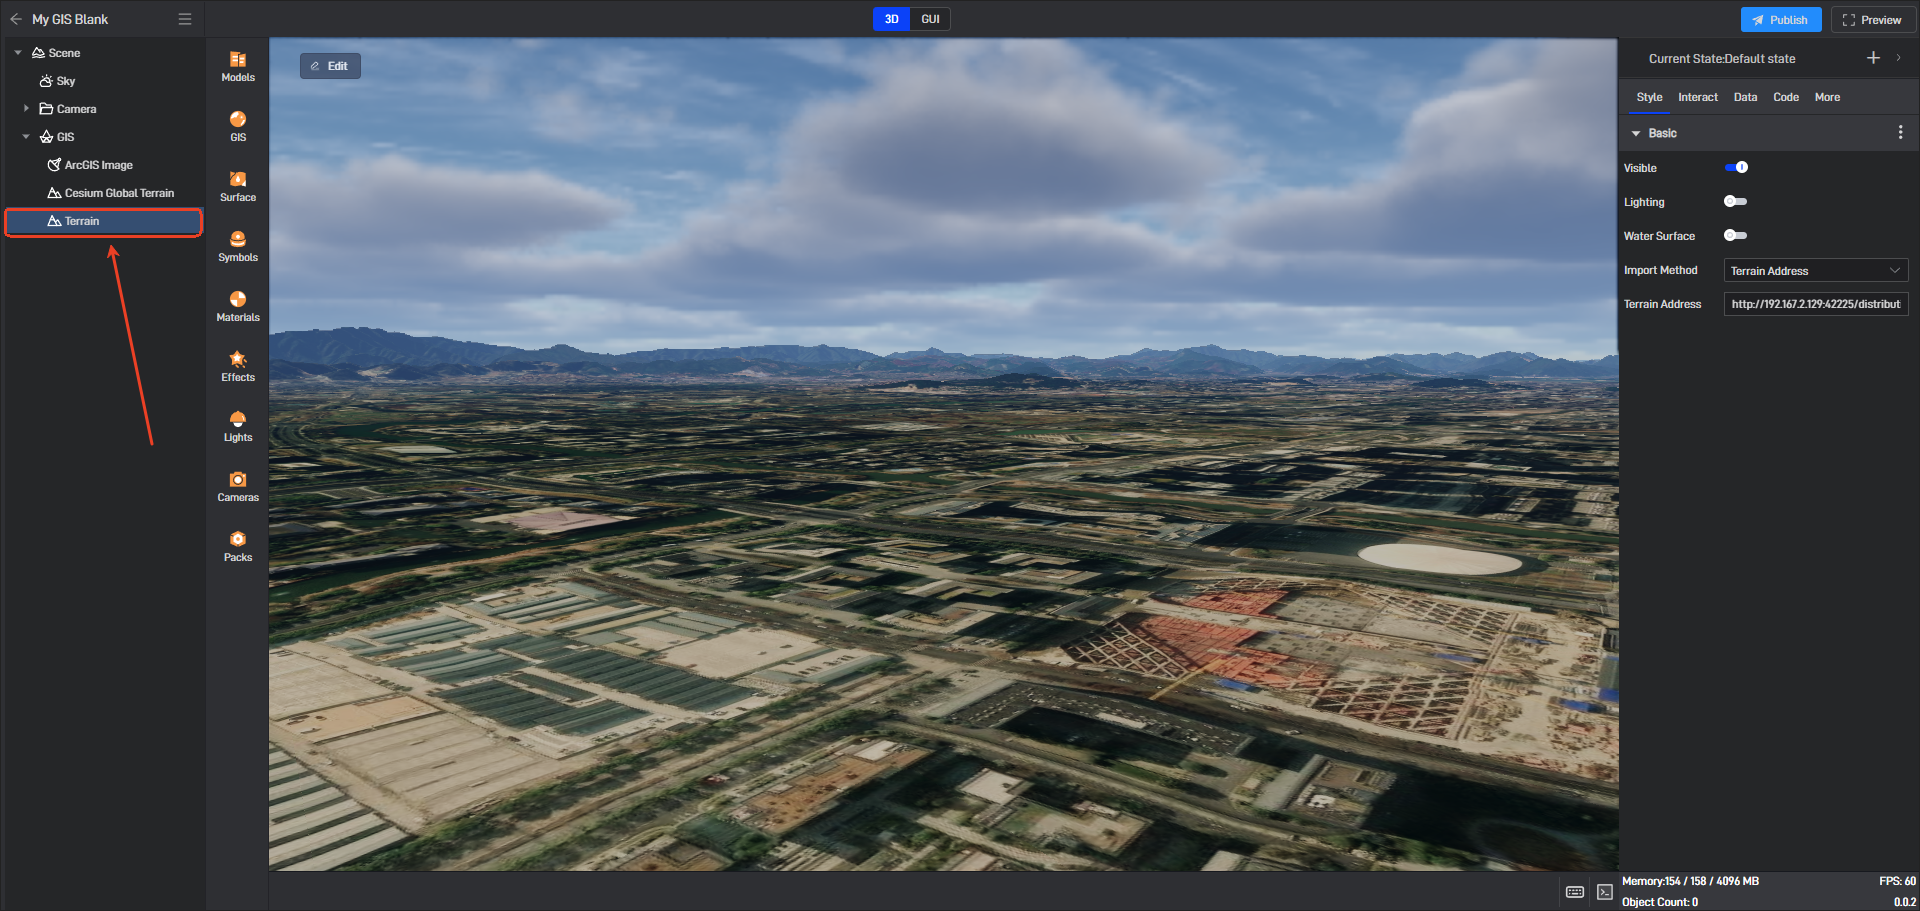1920x911 pixels.
Task: Select the Terrain layer
Action: click(104, 221)
